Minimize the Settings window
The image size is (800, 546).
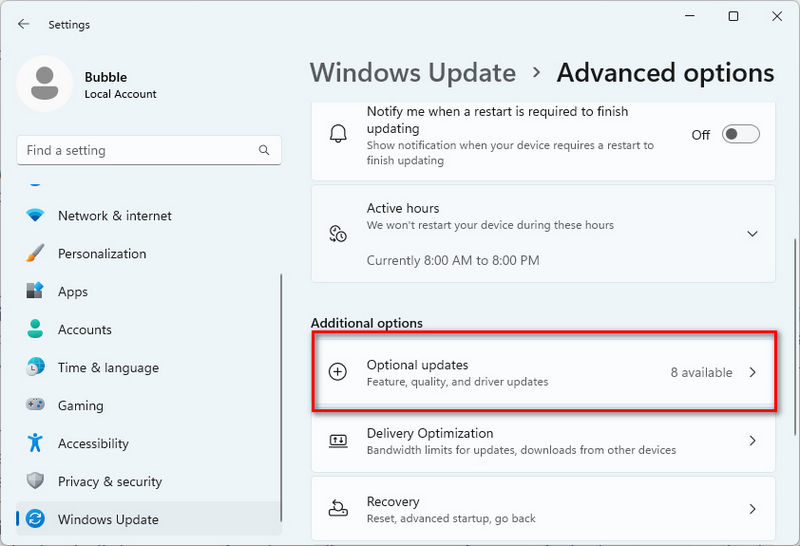[690, 16]
